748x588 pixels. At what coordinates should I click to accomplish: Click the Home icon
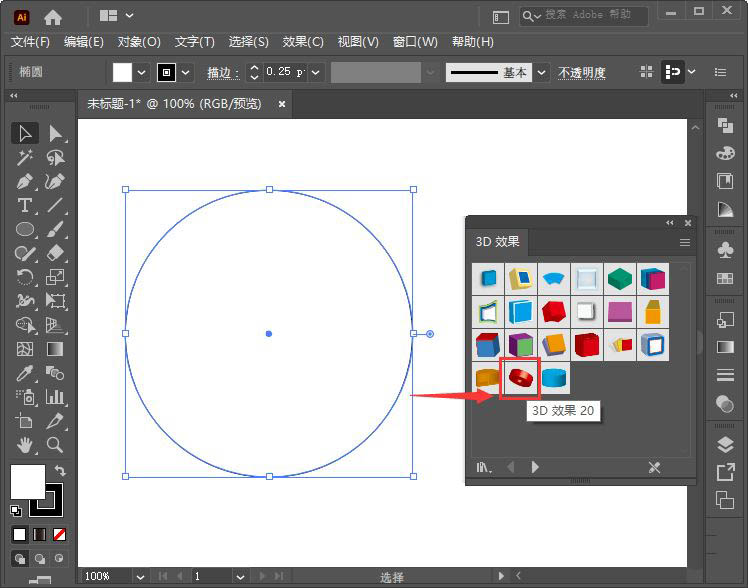(53, 17)
